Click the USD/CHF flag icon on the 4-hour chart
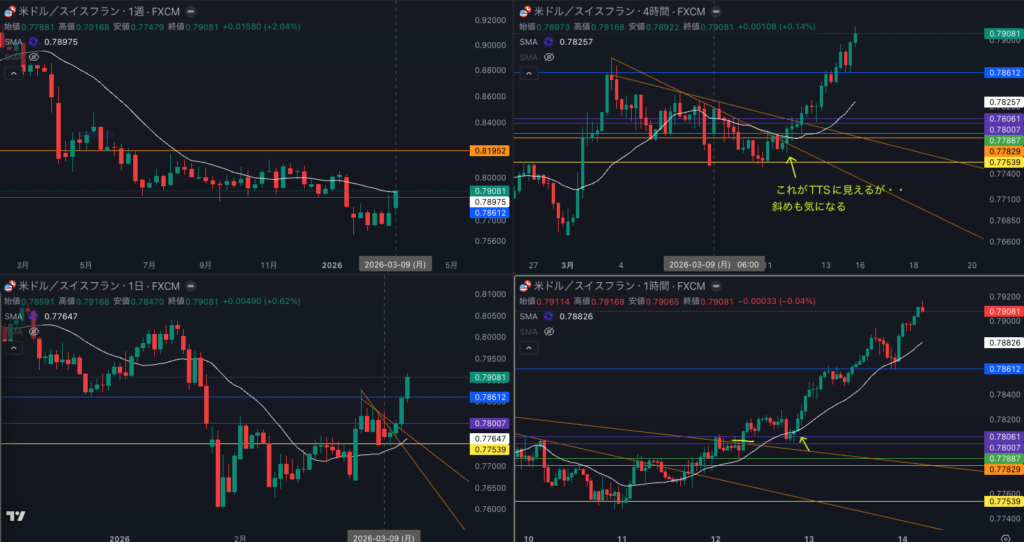Image resolution: width=1024 pixels, height=542 pixels. click(524, 12)
